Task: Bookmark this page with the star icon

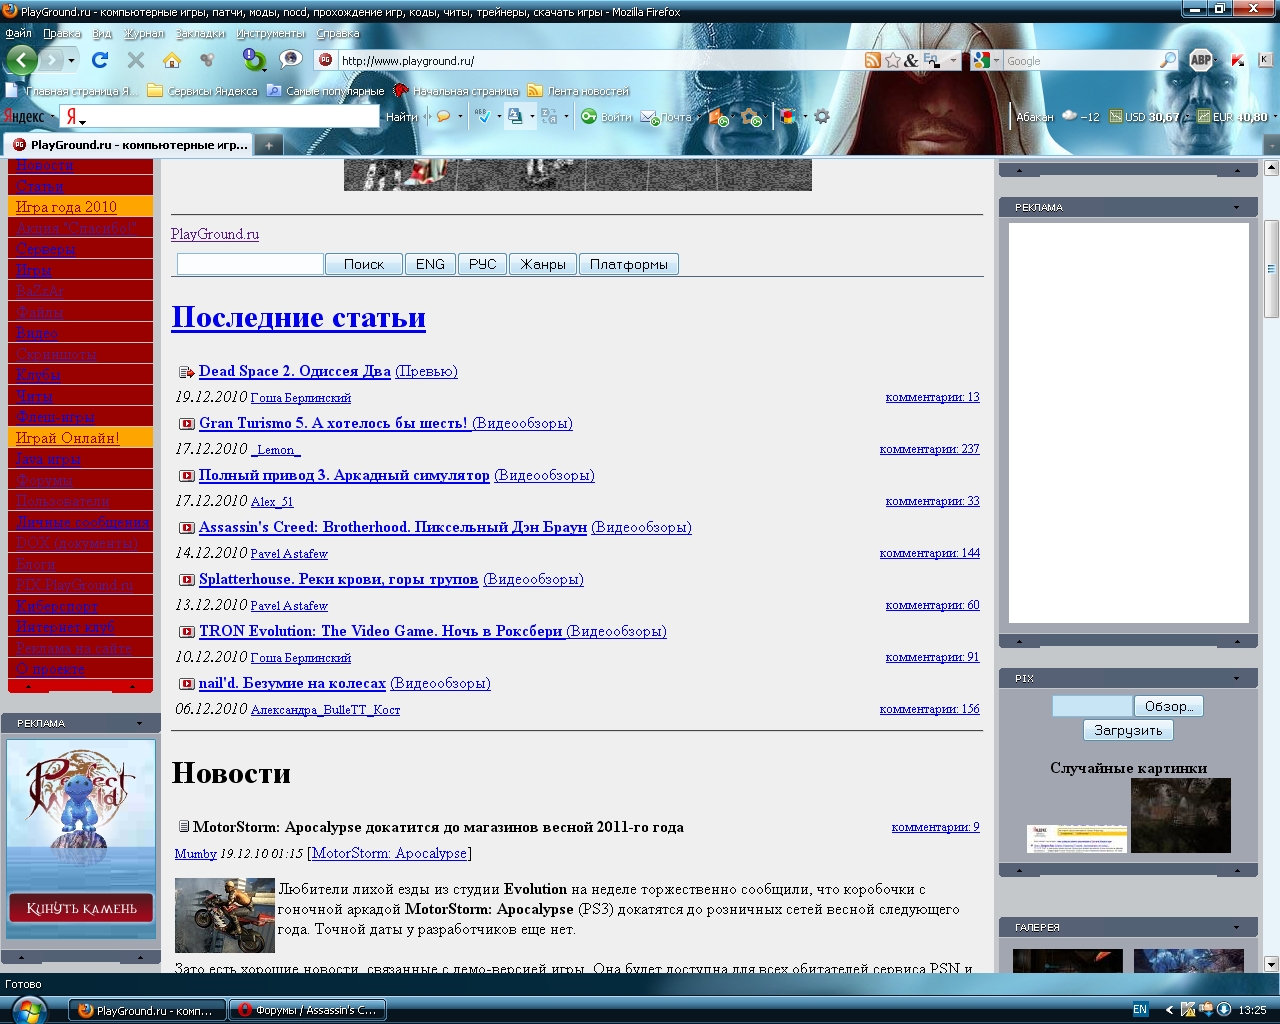Action: [893, 60]
